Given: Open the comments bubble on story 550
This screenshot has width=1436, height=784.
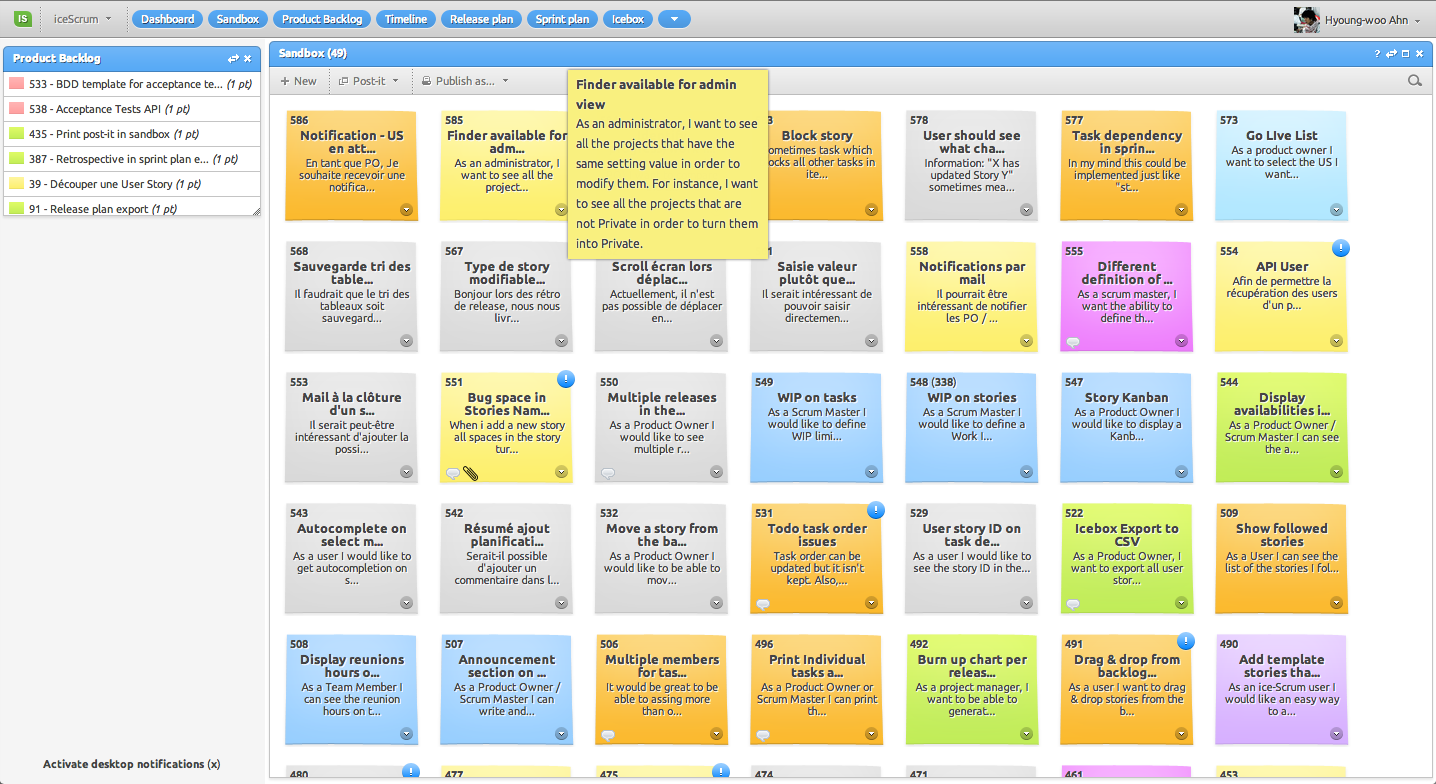Looking at the screenshot, I should click(x=608, y=473).
